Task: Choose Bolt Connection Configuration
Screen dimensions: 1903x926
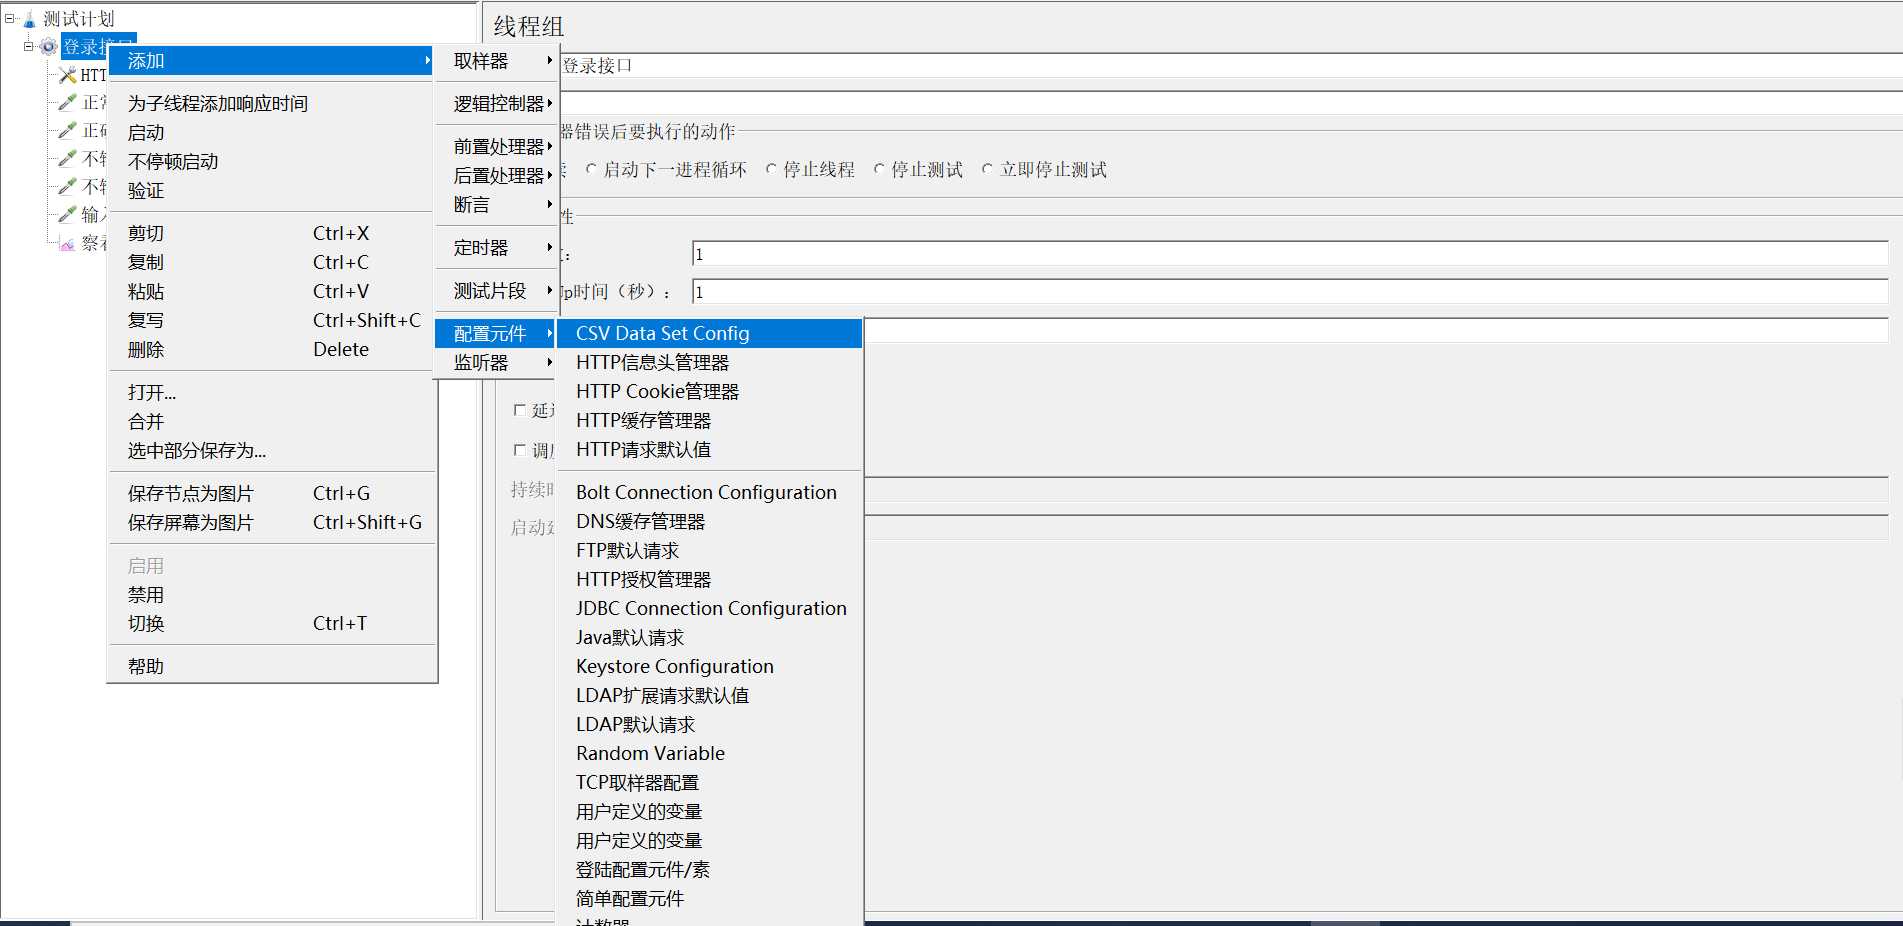Action: click(709, 492)
